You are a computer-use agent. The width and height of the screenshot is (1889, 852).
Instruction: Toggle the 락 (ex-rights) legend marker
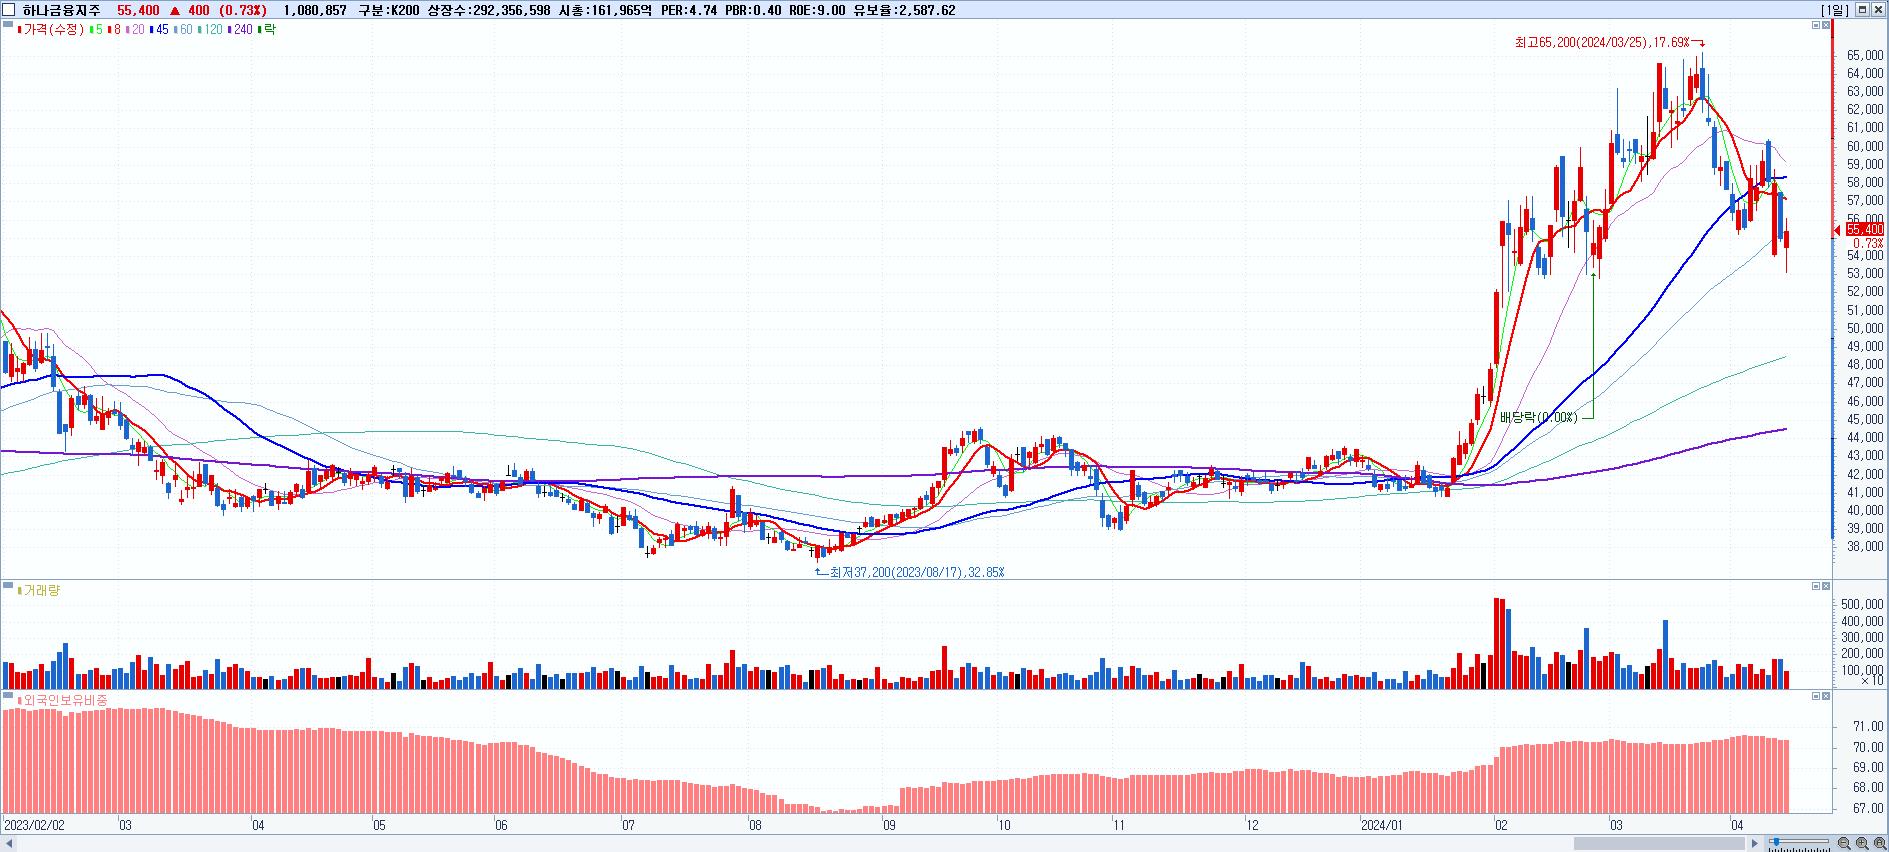(x=267, y=29)
